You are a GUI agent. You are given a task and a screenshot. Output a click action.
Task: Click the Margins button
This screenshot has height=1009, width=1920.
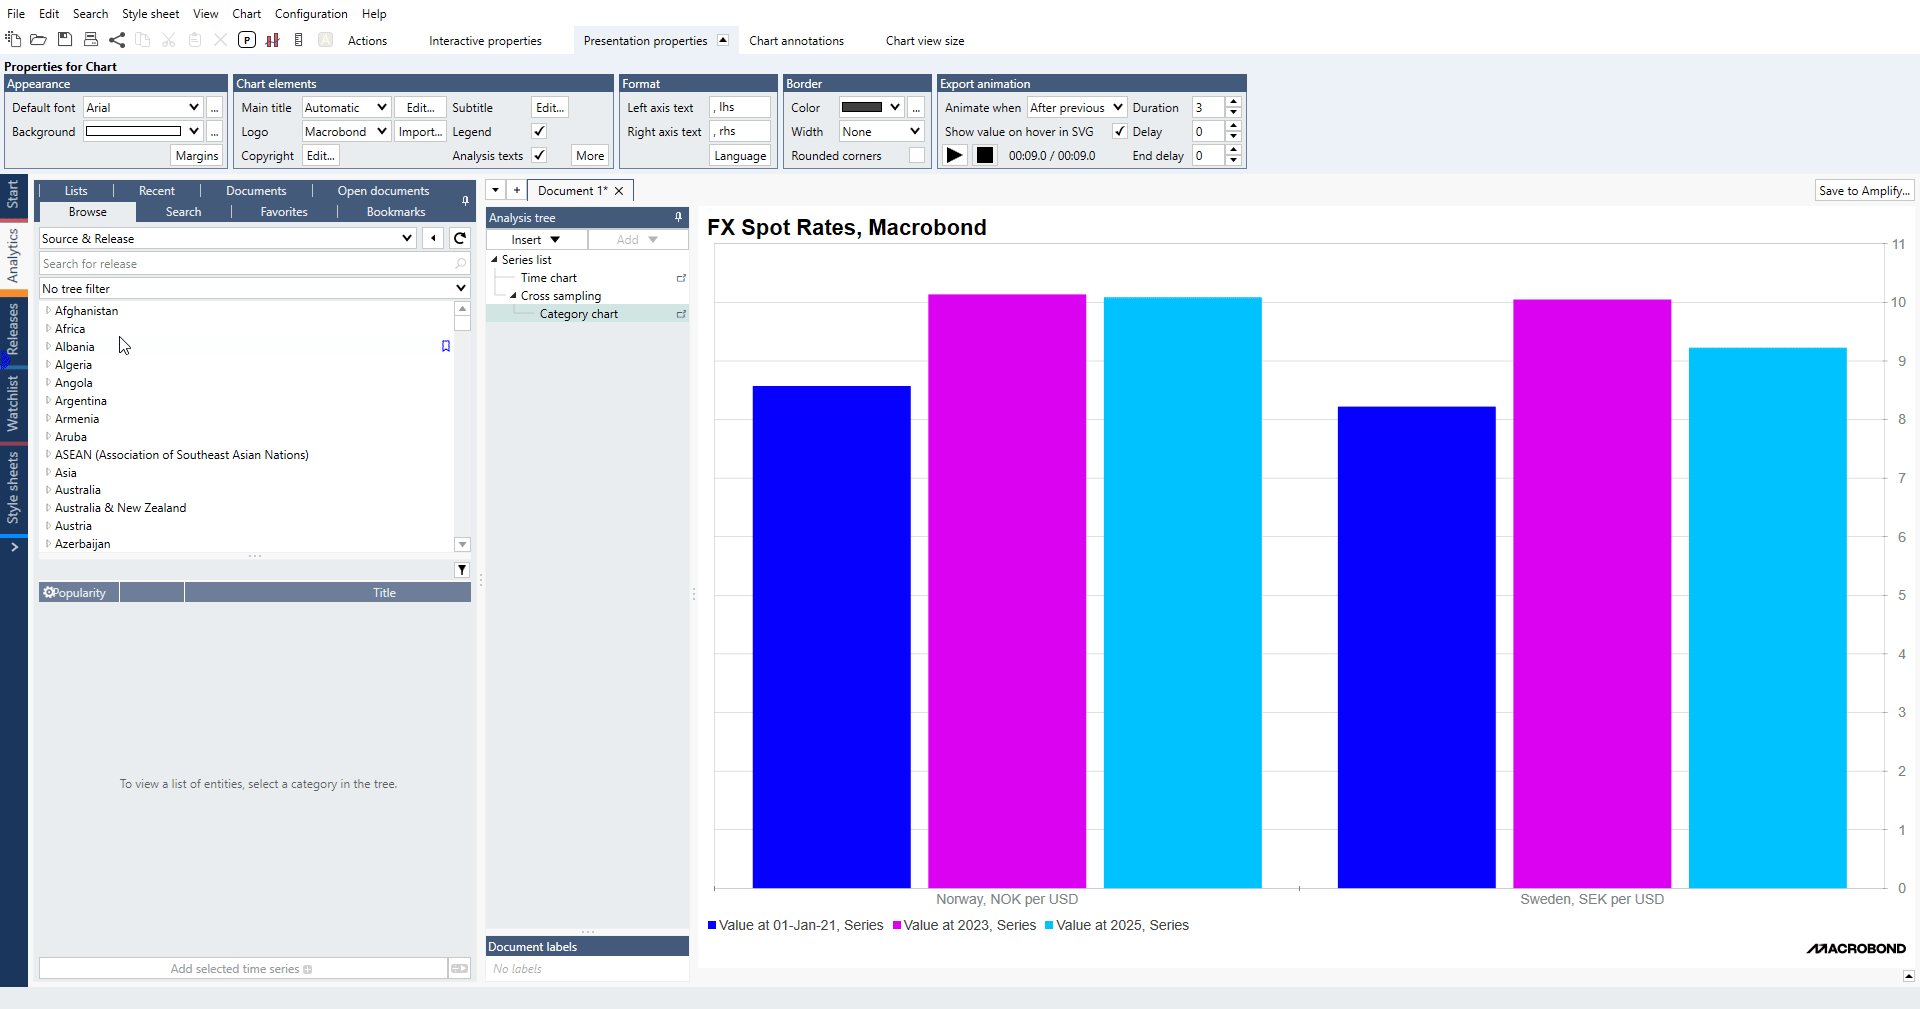(196, 155)
